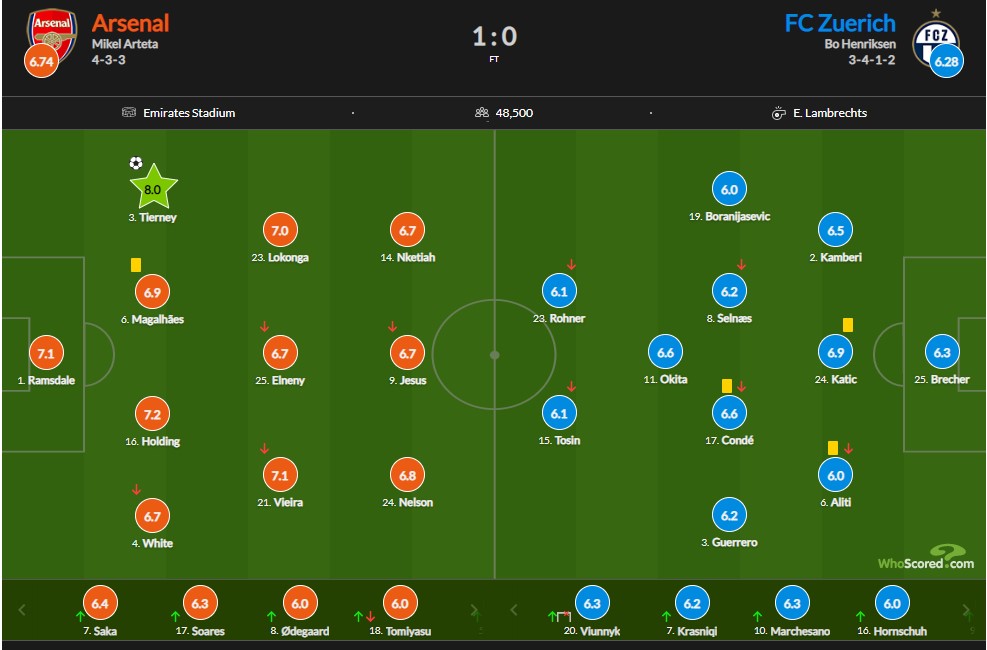987x650 pixels.
Task: Select Ramsdale's 7.1 rating circle
Action: coord(47,353)
